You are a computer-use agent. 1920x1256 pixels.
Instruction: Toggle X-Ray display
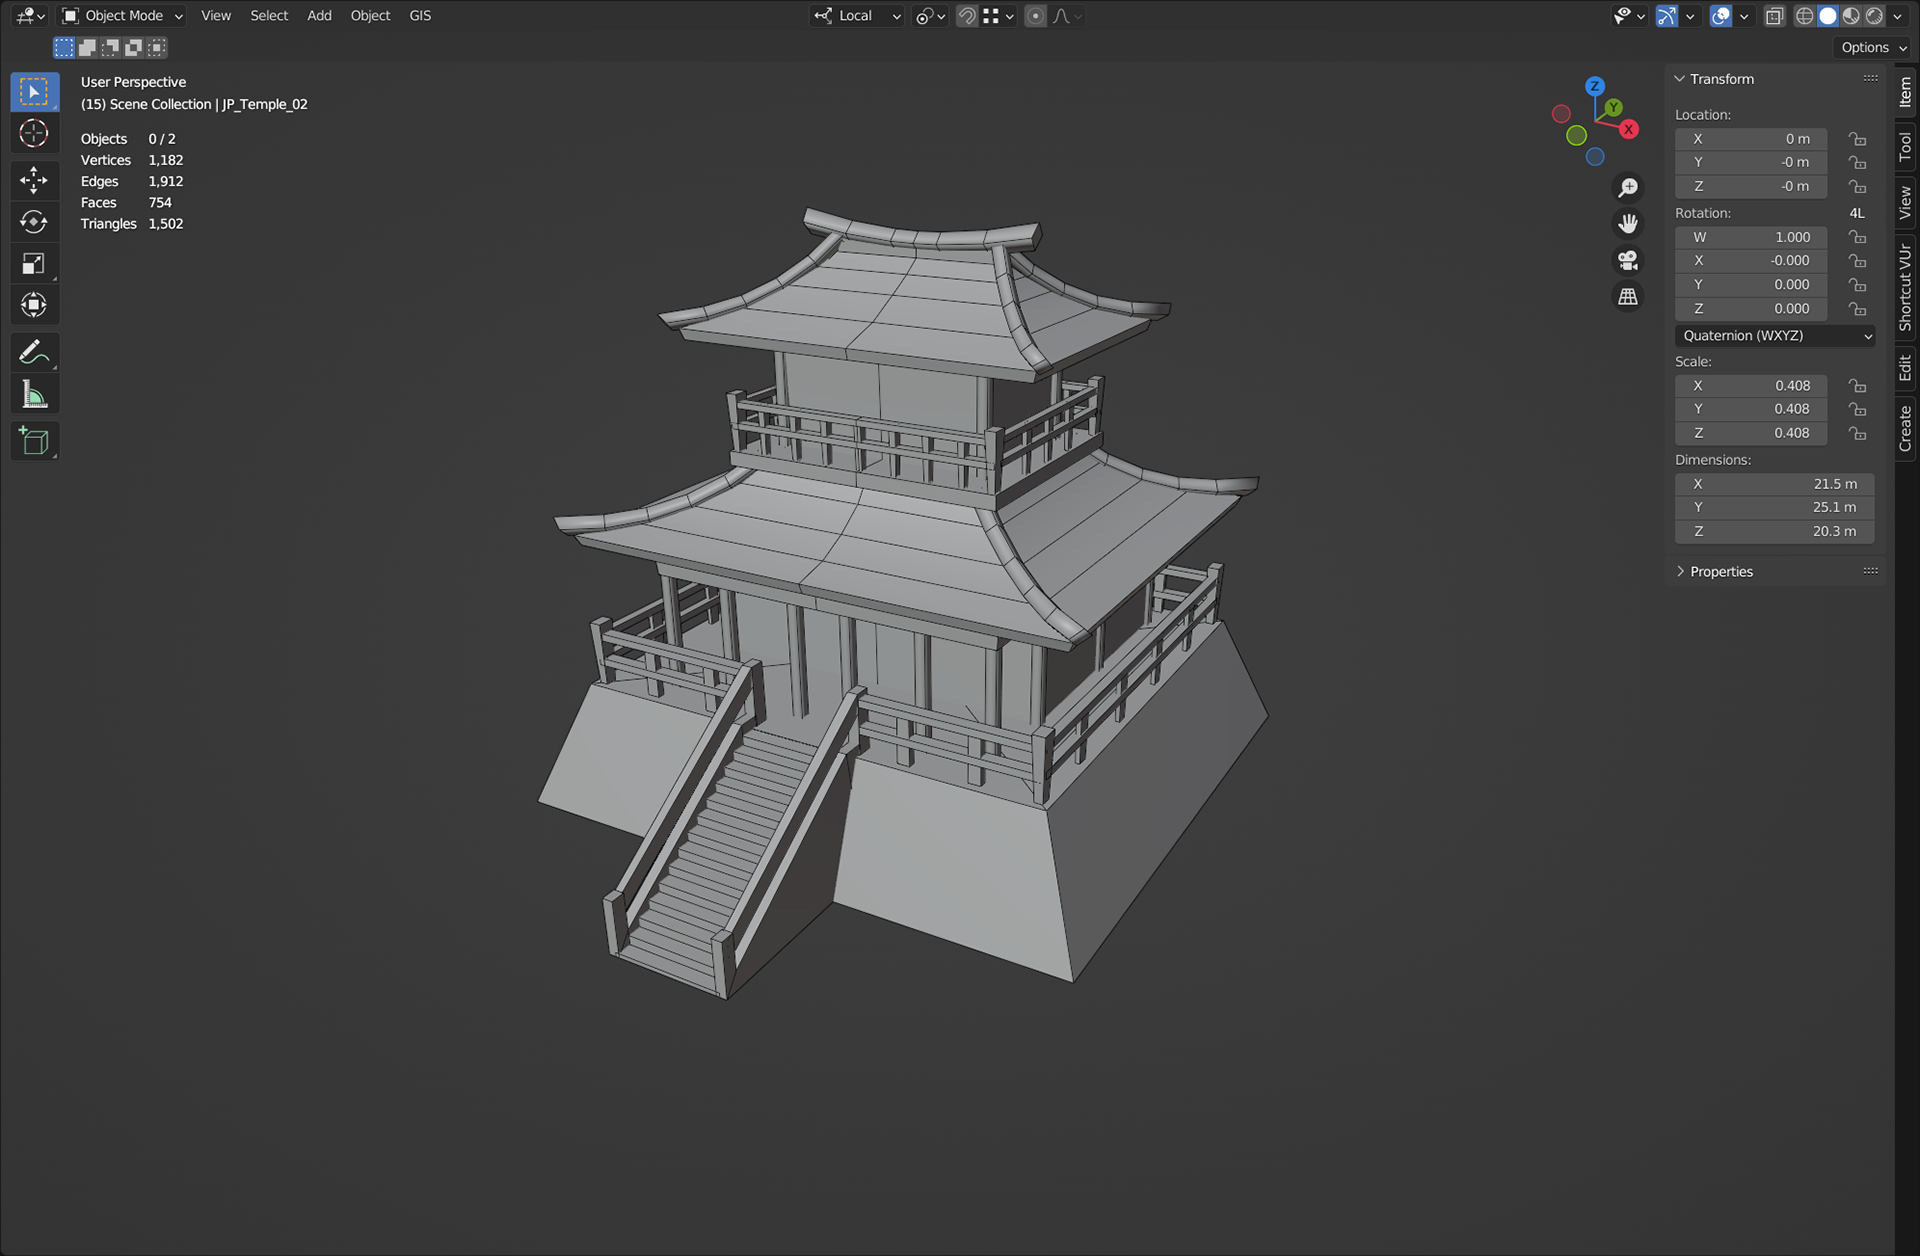(1774, 16)
